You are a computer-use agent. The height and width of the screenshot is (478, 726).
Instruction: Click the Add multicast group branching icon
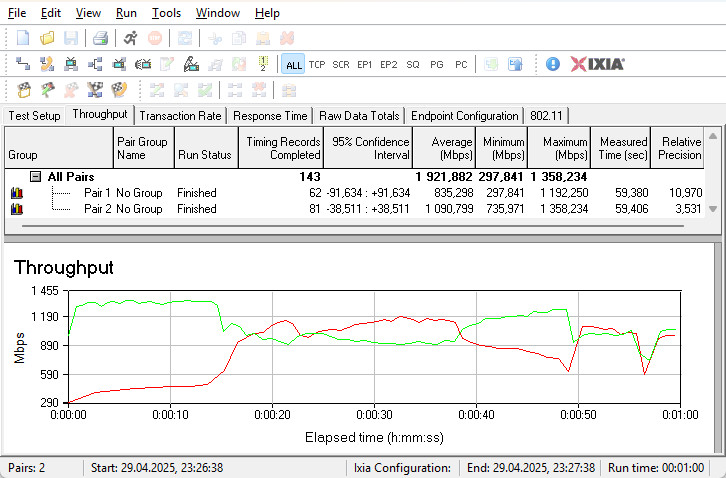(95, 64)
